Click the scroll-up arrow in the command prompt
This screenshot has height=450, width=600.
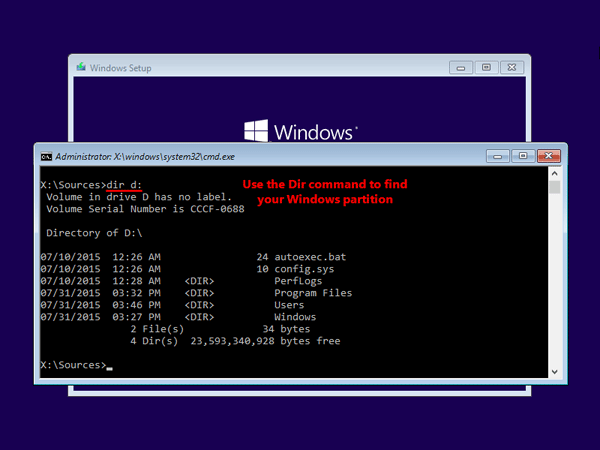coord(555,175)
